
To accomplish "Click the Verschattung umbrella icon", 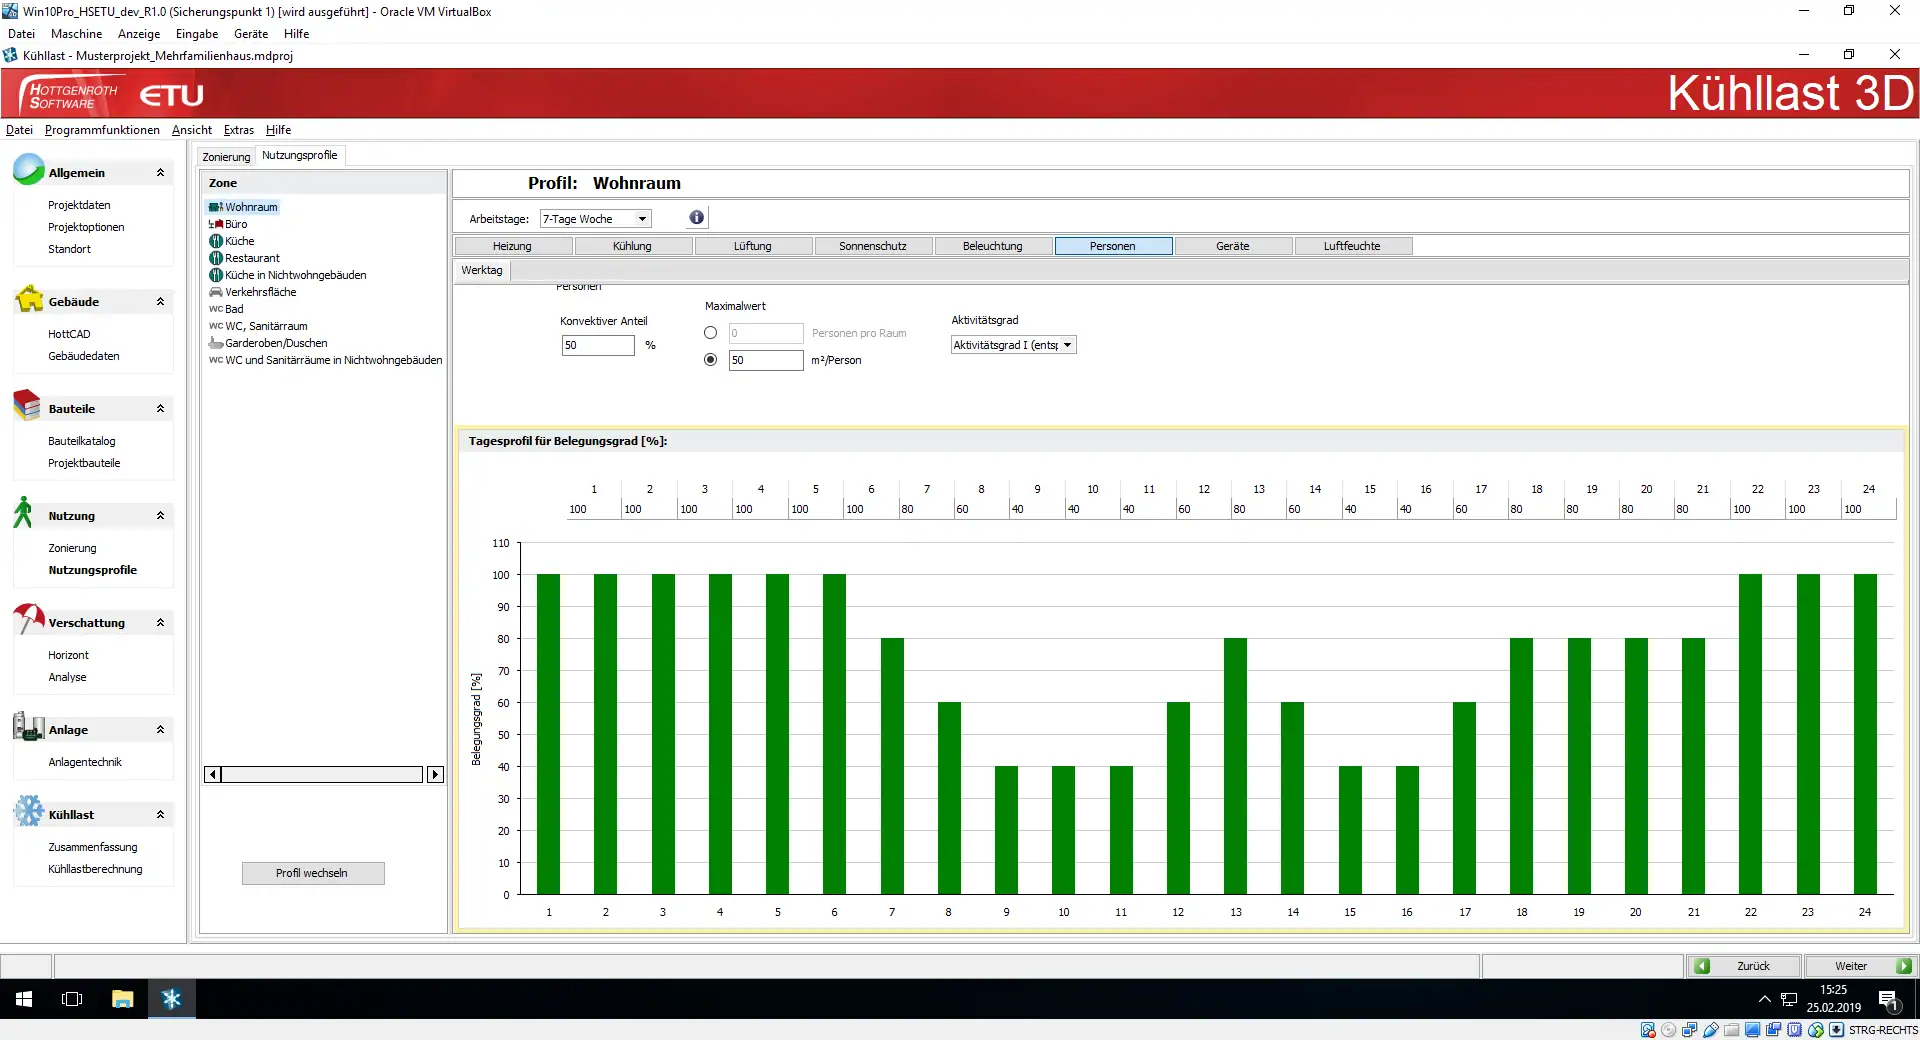I will pos(29,620).
